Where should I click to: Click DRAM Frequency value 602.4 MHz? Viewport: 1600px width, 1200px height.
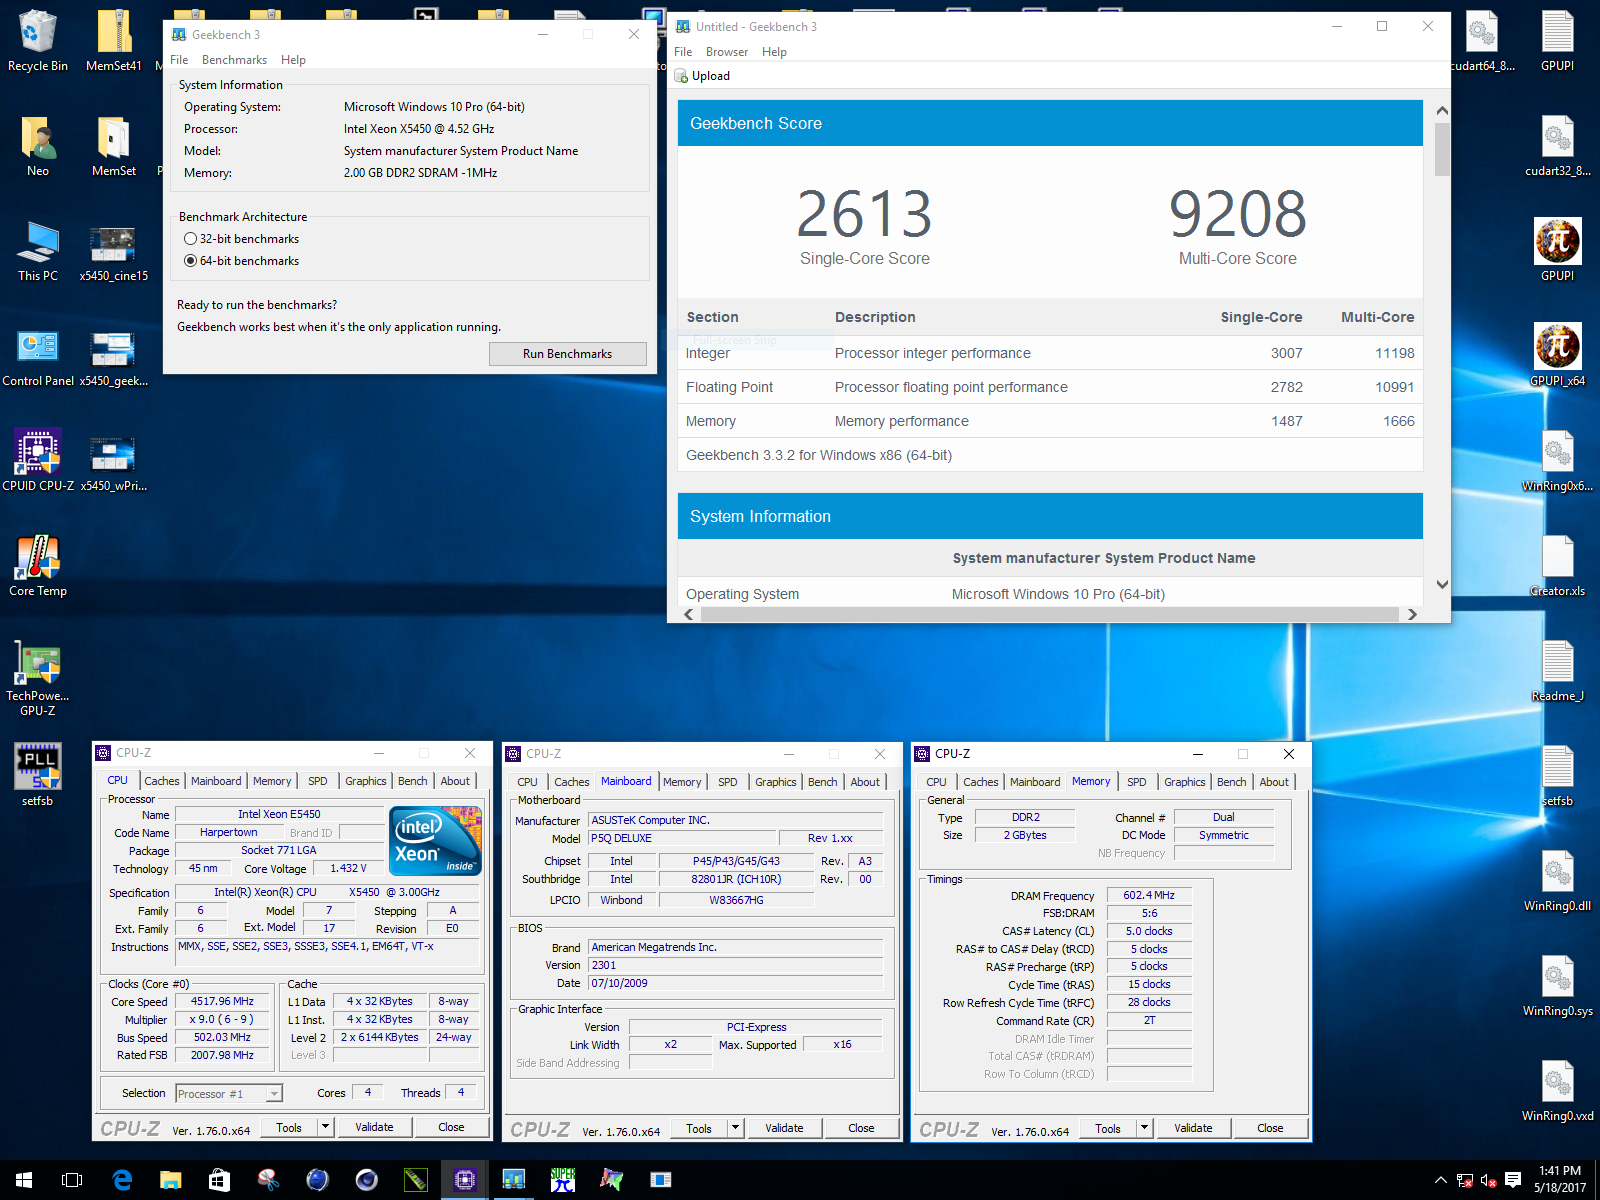(x=1149, y=895)
